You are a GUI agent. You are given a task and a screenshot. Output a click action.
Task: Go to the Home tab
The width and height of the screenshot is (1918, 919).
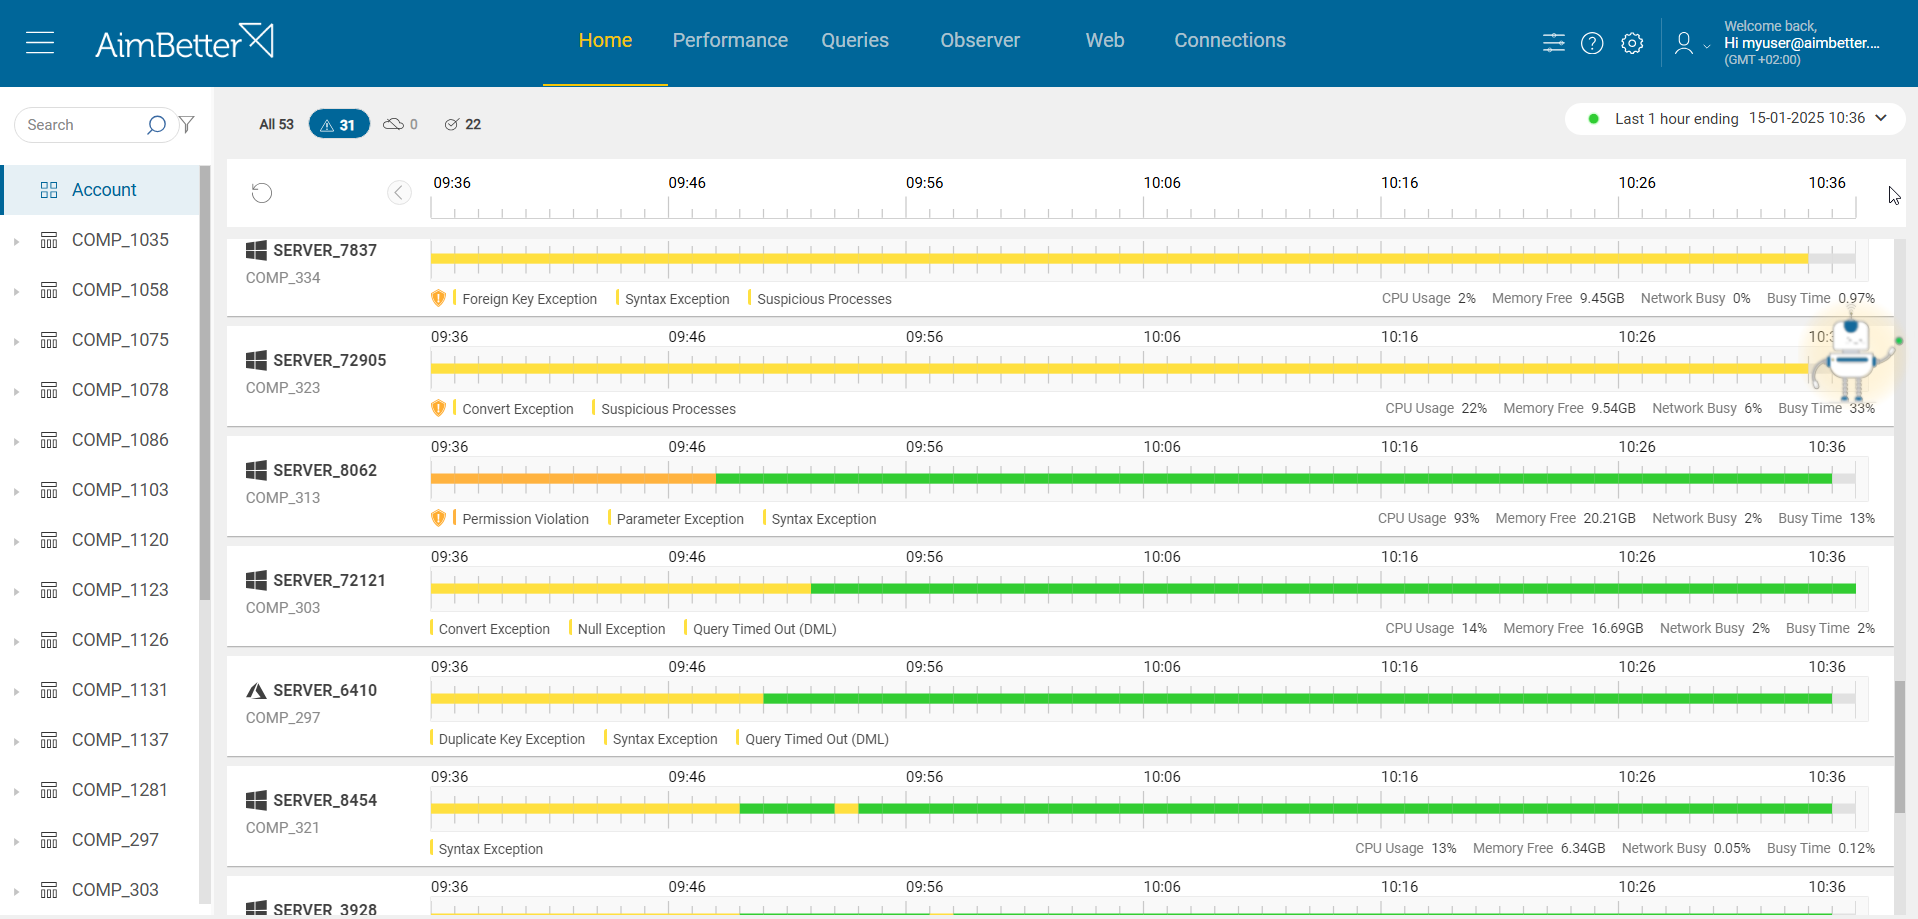point(605,40)
